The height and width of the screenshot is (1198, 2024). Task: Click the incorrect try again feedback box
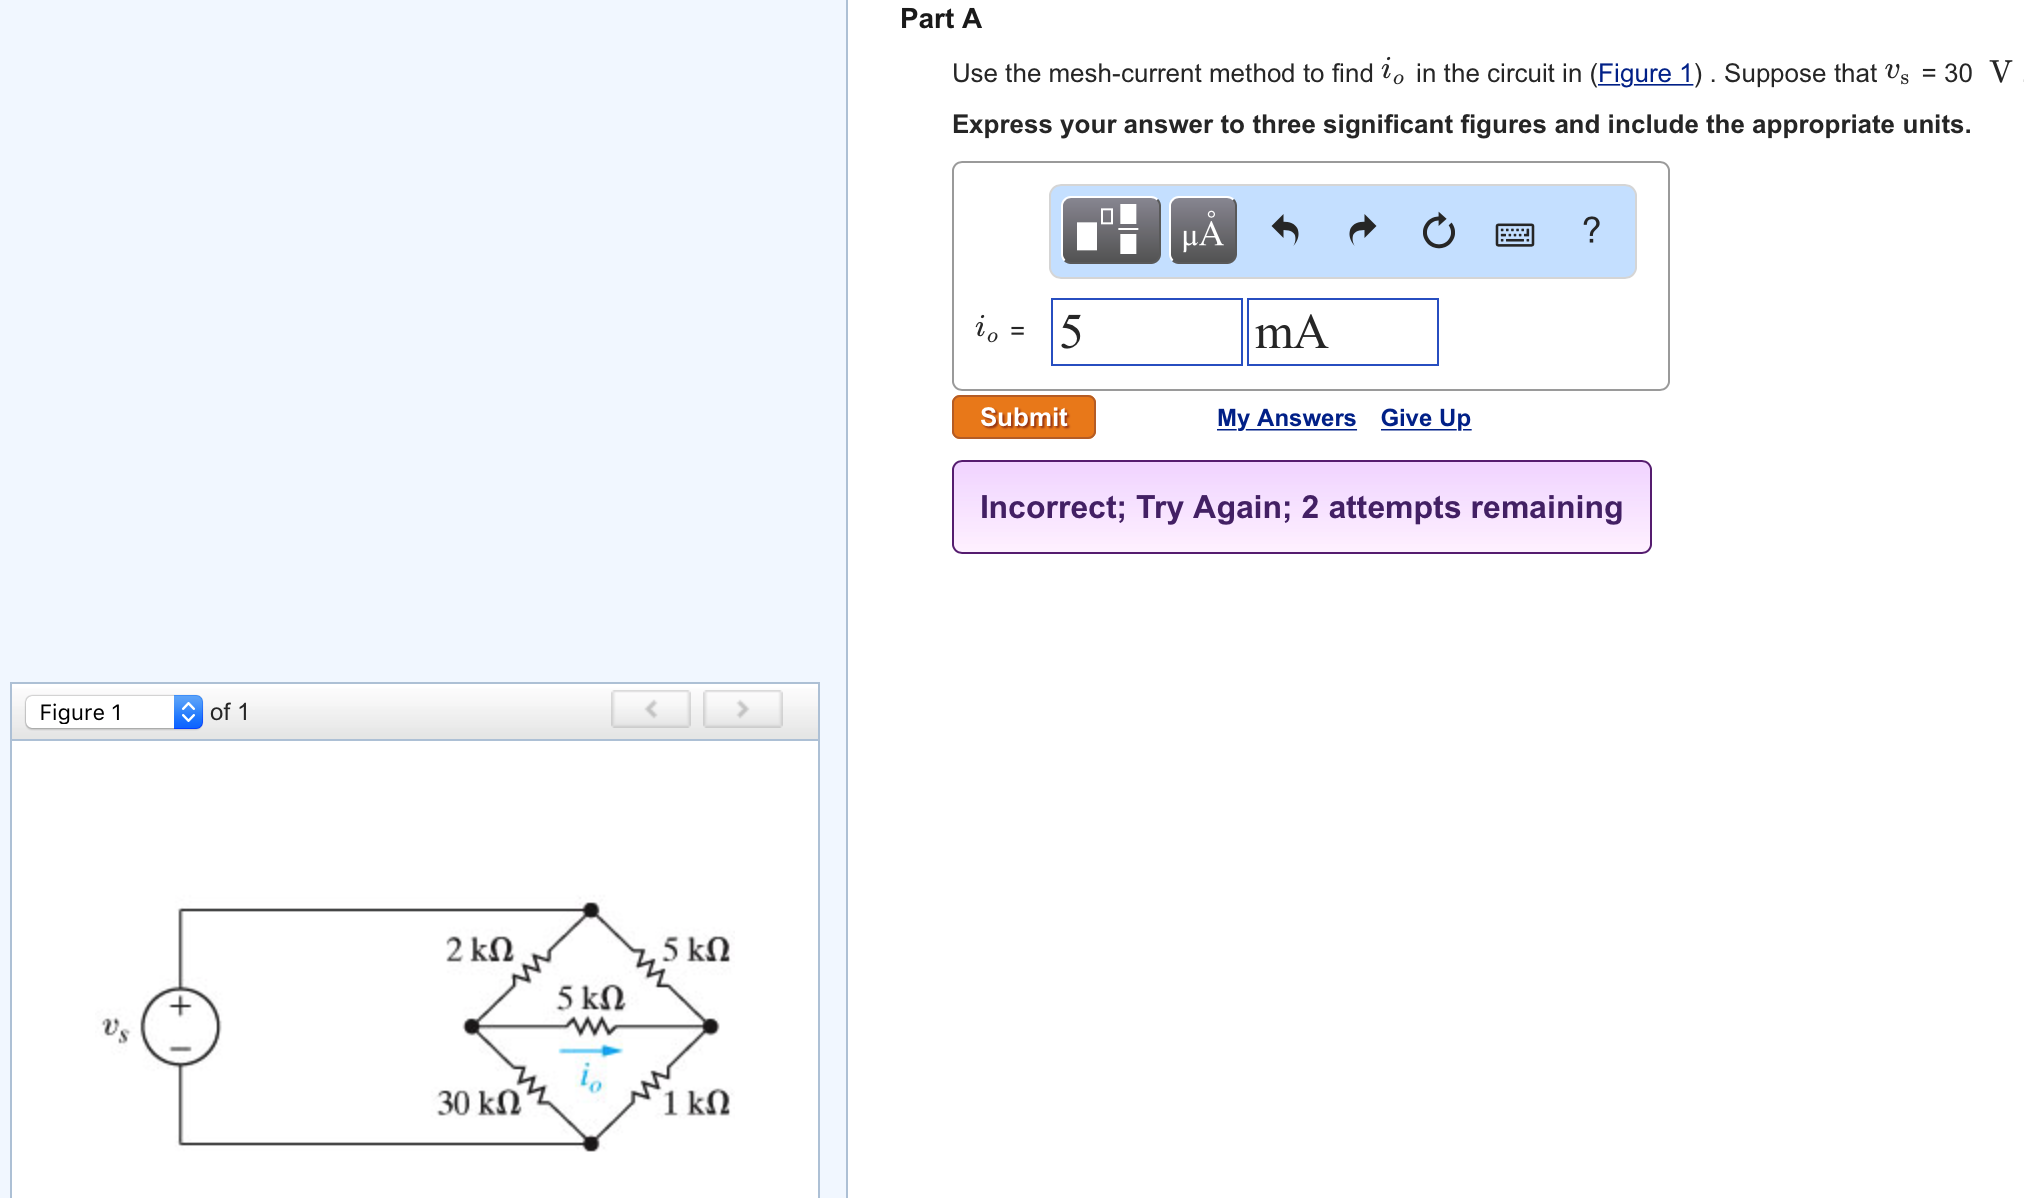pos(1301,507)
